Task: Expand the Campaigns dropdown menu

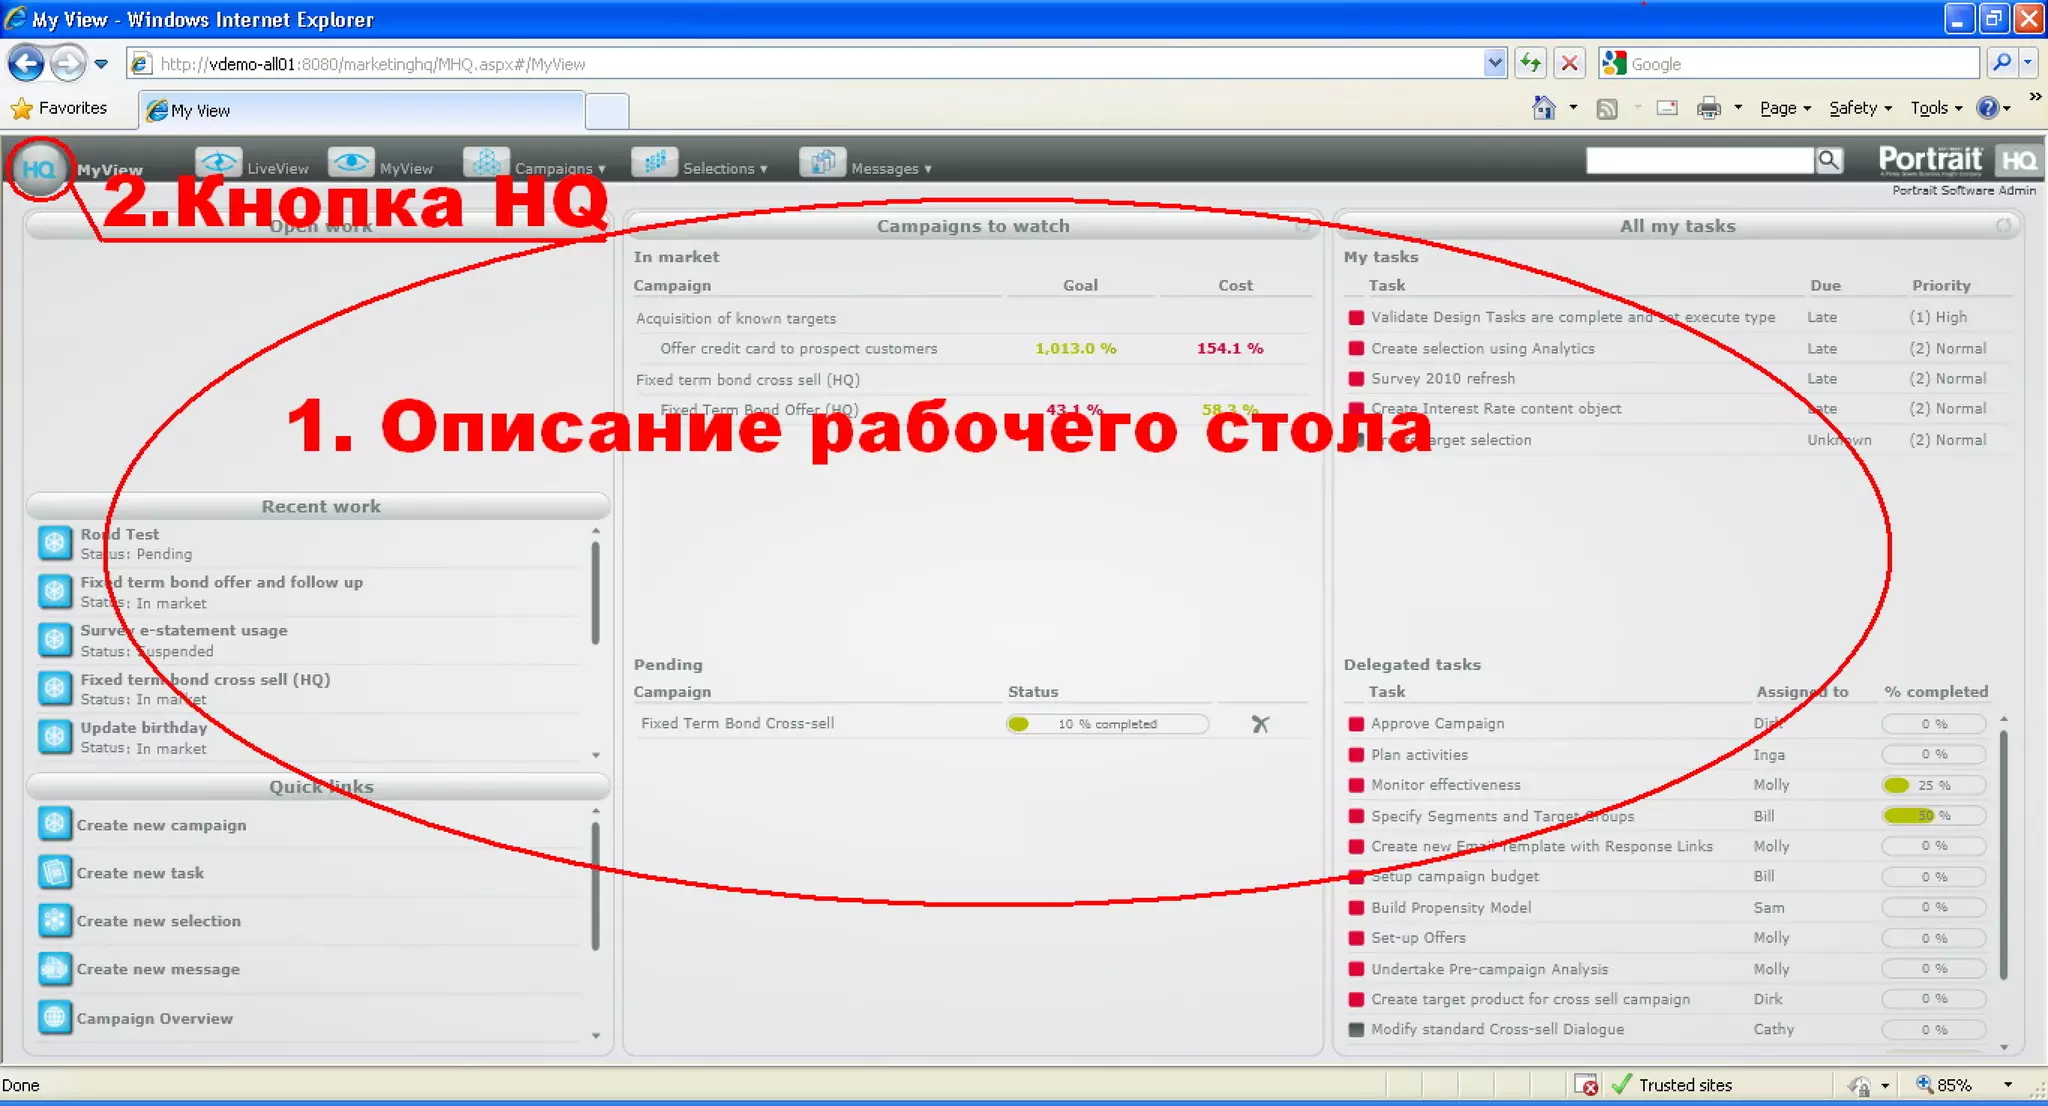Action: click(559, 168)
